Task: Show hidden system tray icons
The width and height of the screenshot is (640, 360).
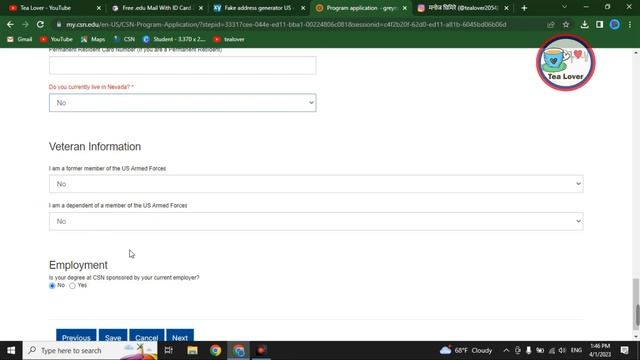Action: 506,350
